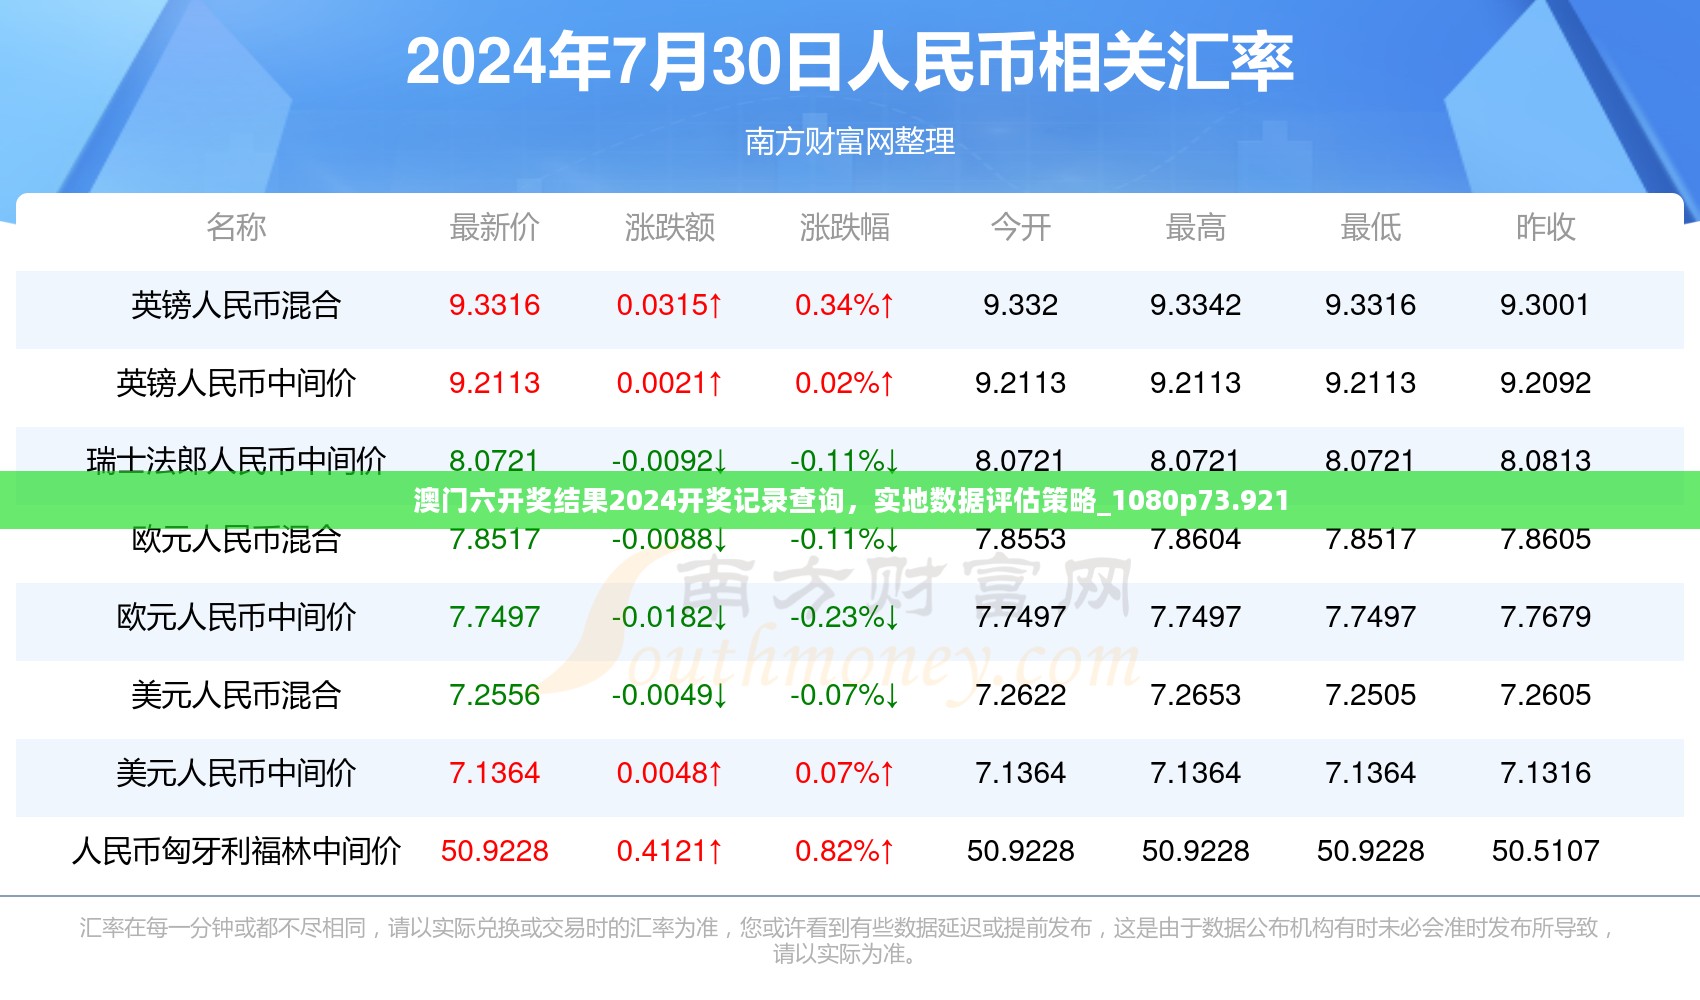Image resolution: width=1700 pixels, height=1000 pixels.
Task: Click the previous close 8.0813
Action: point(1545,460)
